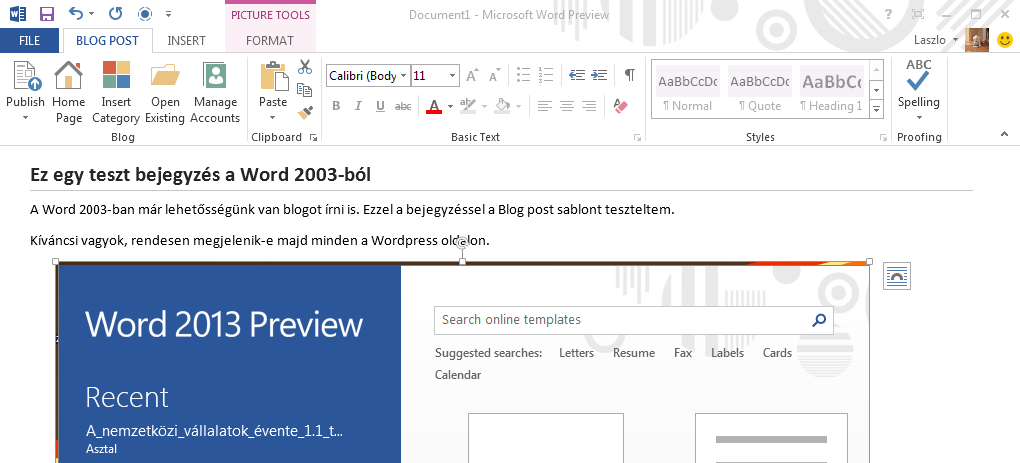Image resolution: width=1020 pixels, height=463 pixels.
Task: Apply bulleted list
Action: [x=523, y=75]
